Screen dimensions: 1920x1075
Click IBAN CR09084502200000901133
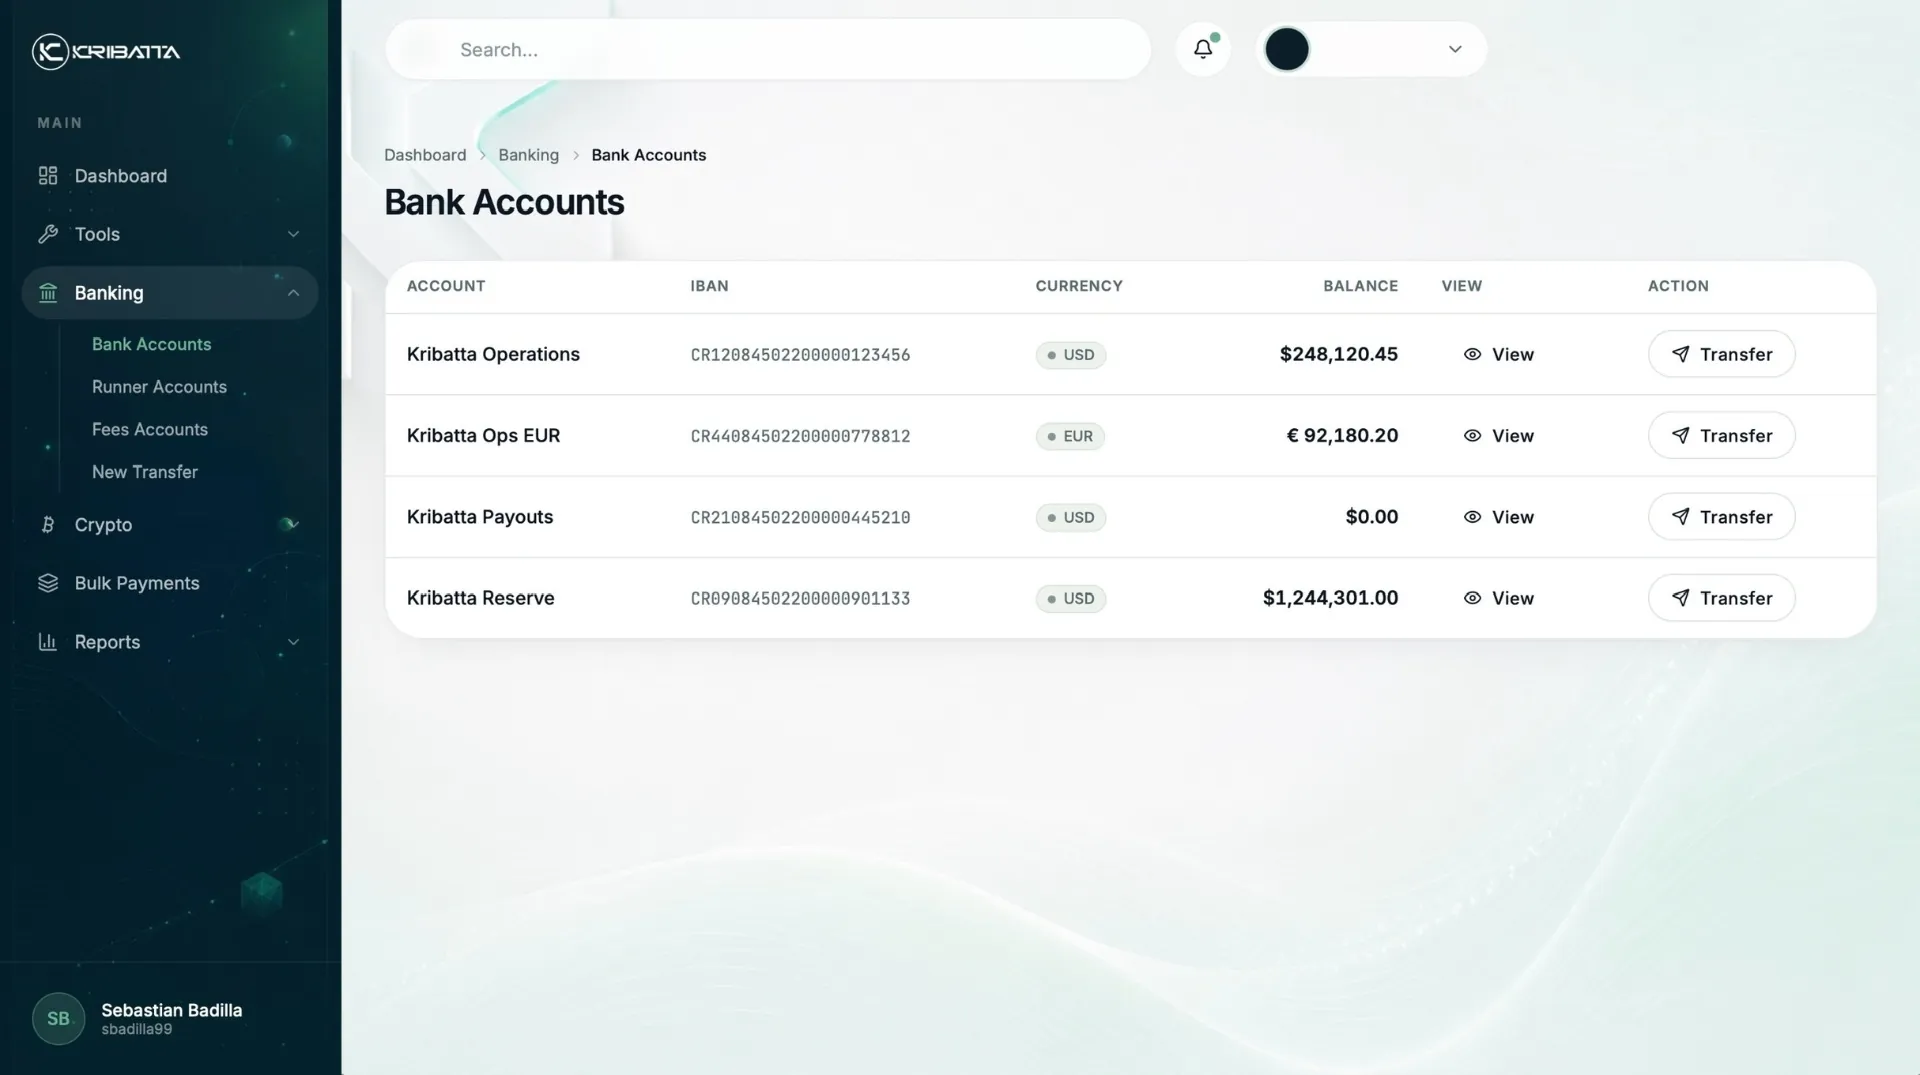[x=800, y=599]
